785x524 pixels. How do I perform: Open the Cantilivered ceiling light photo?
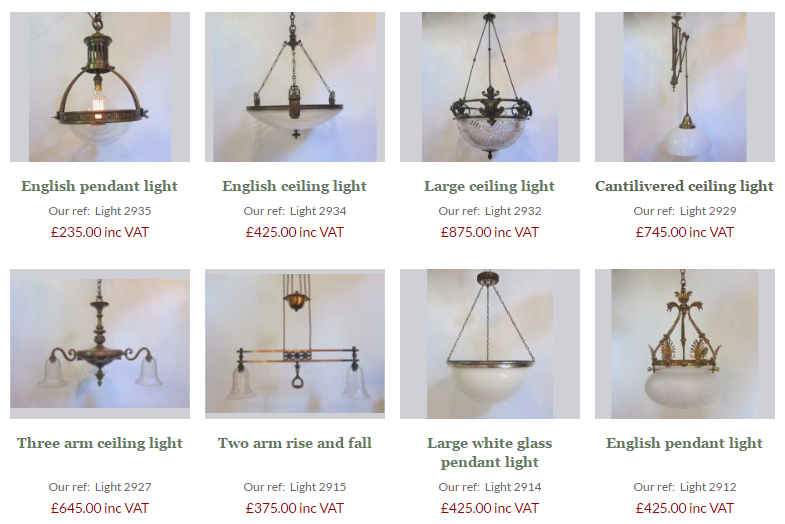point(685,87)
